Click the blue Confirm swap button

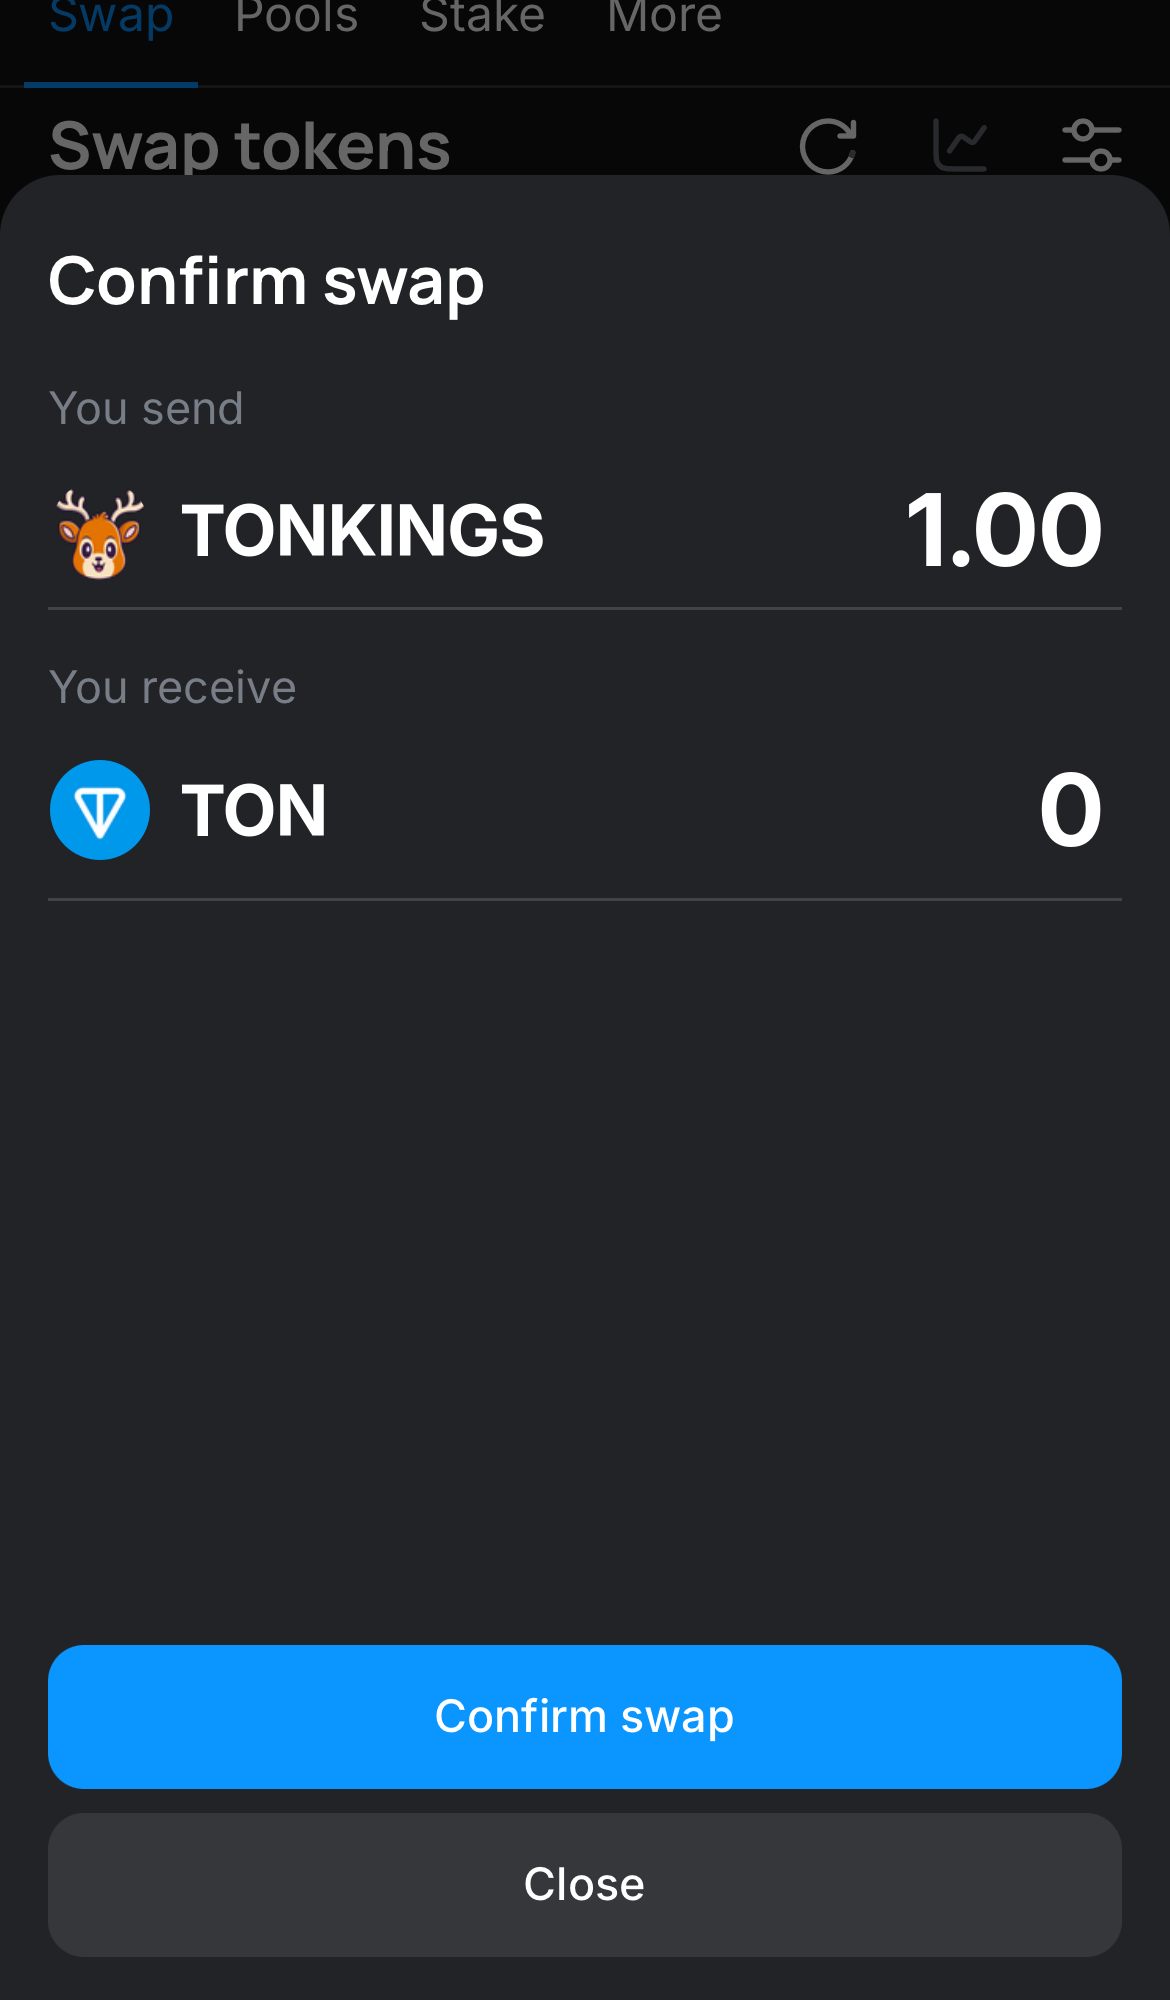585,1717
